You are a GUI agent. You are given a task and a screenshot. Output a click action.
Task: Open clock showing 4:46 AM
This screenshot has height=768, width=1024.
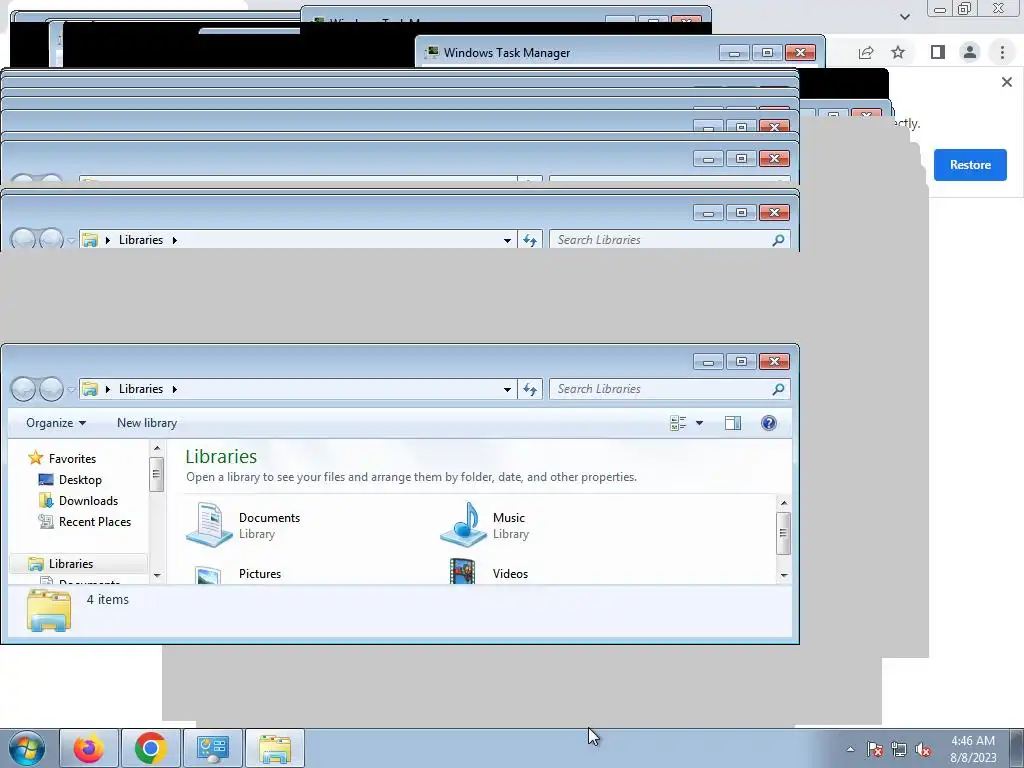click(973, 749)
